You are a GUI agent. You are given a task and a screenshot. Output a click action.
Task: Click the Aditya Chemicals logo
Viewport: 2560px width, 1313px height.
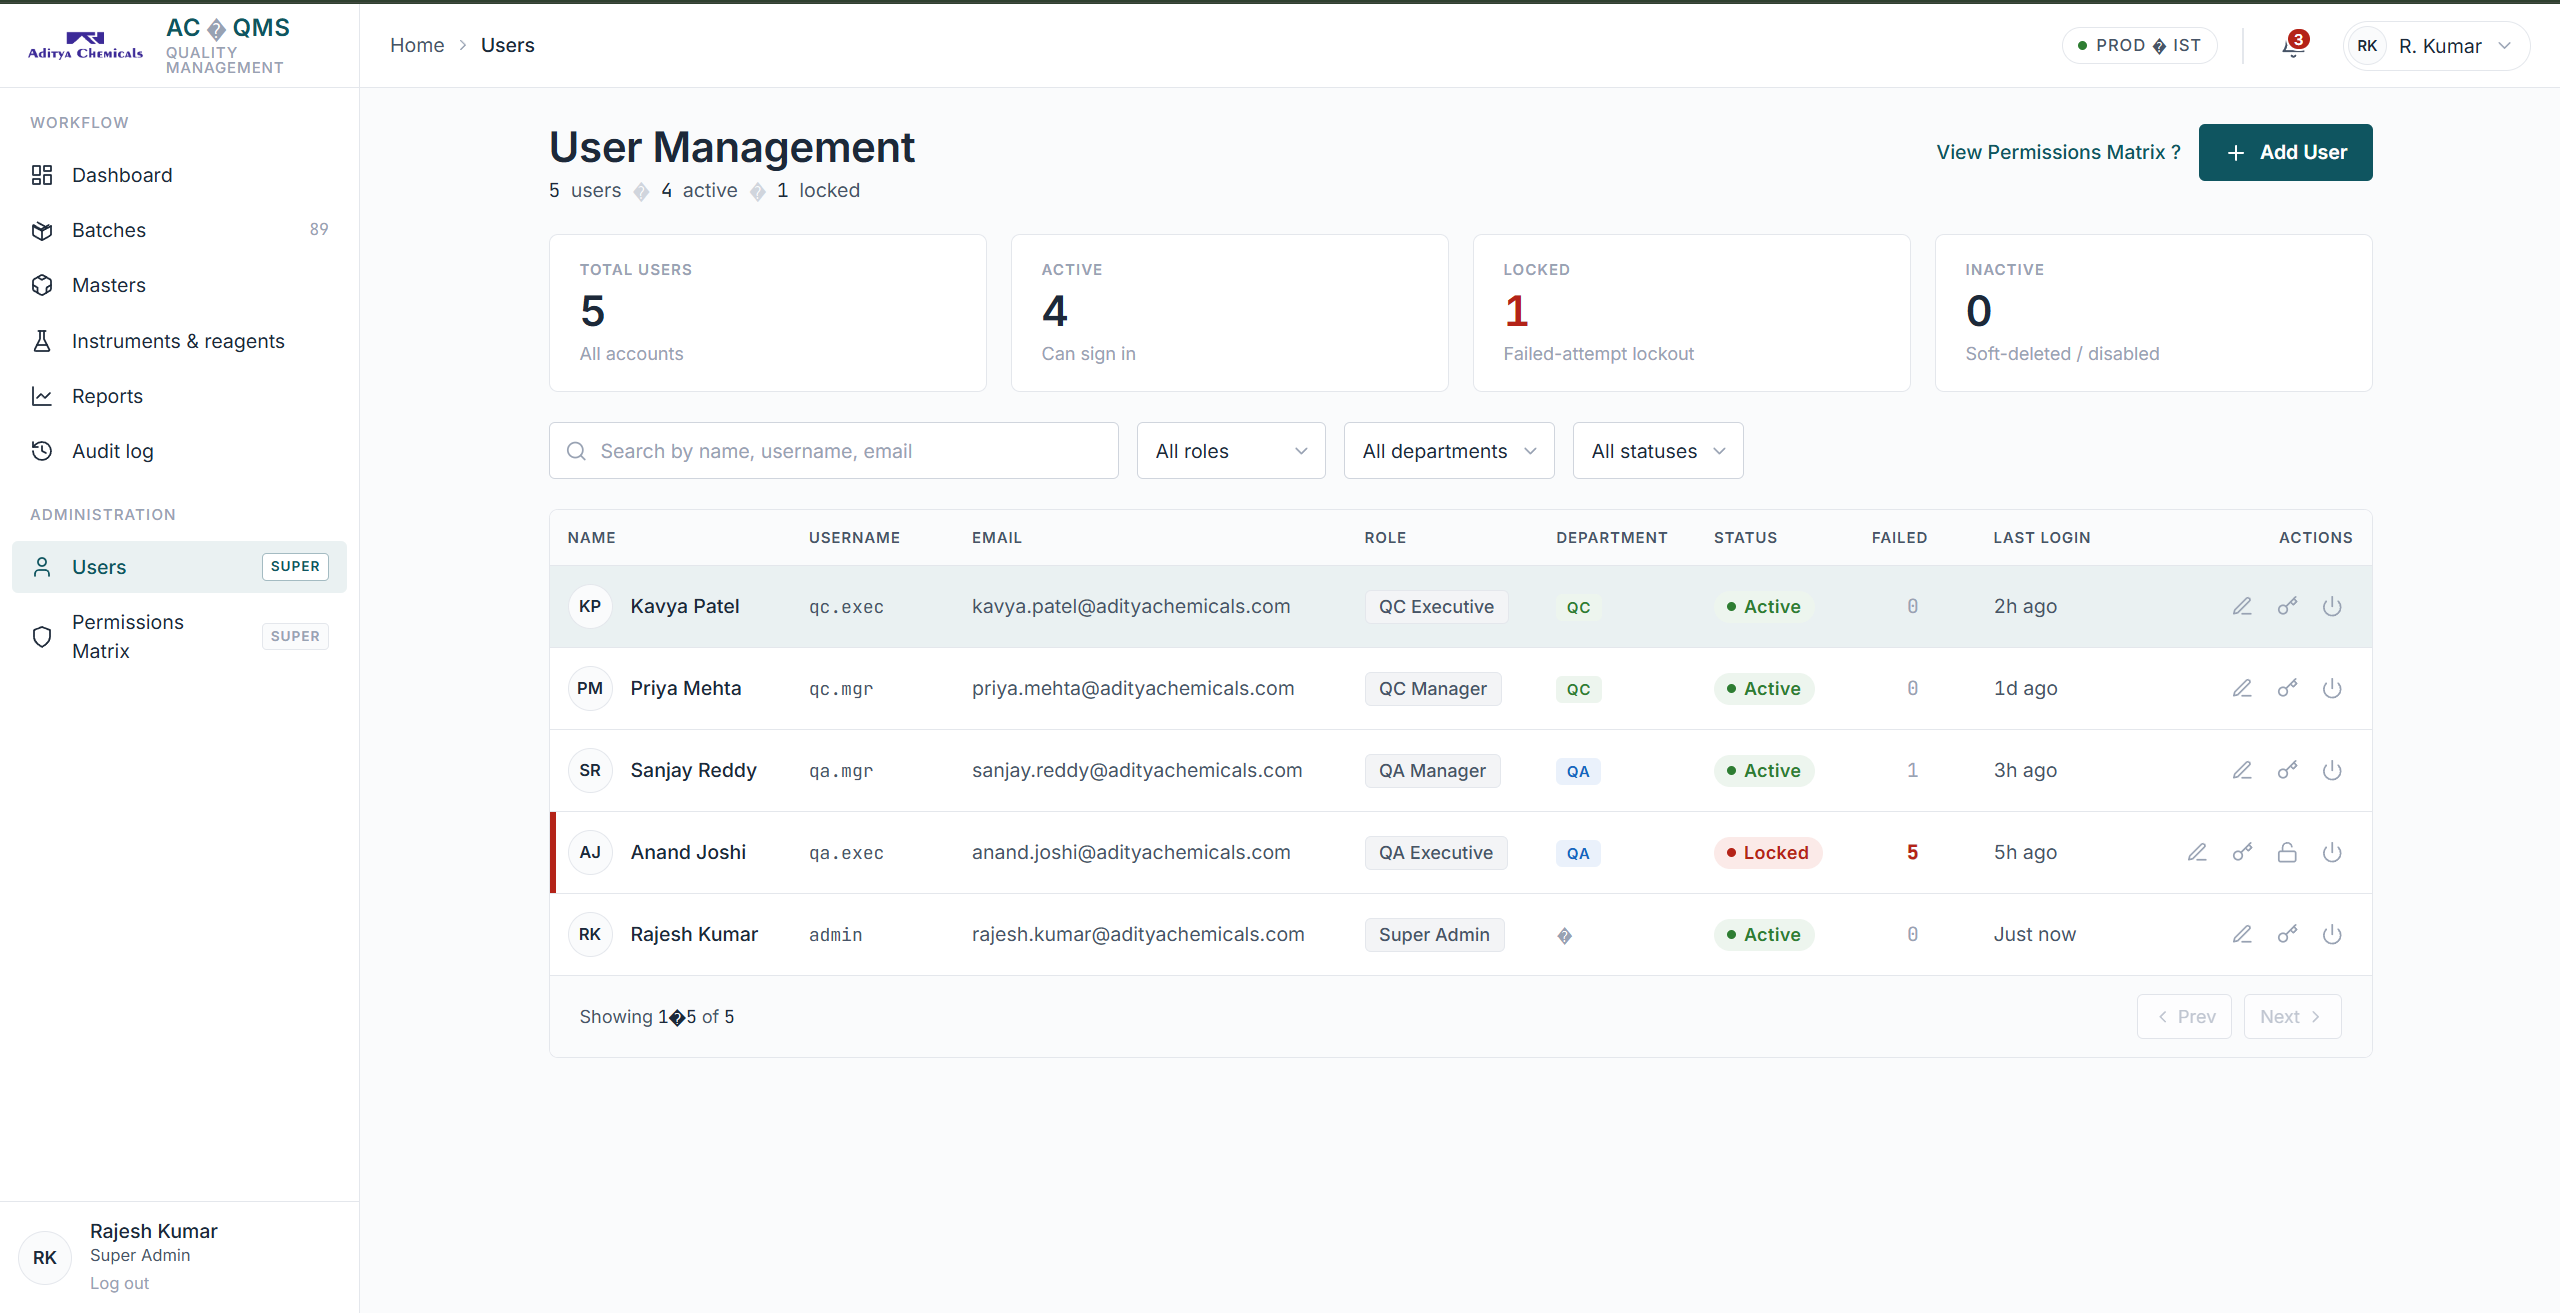point(85,46)
